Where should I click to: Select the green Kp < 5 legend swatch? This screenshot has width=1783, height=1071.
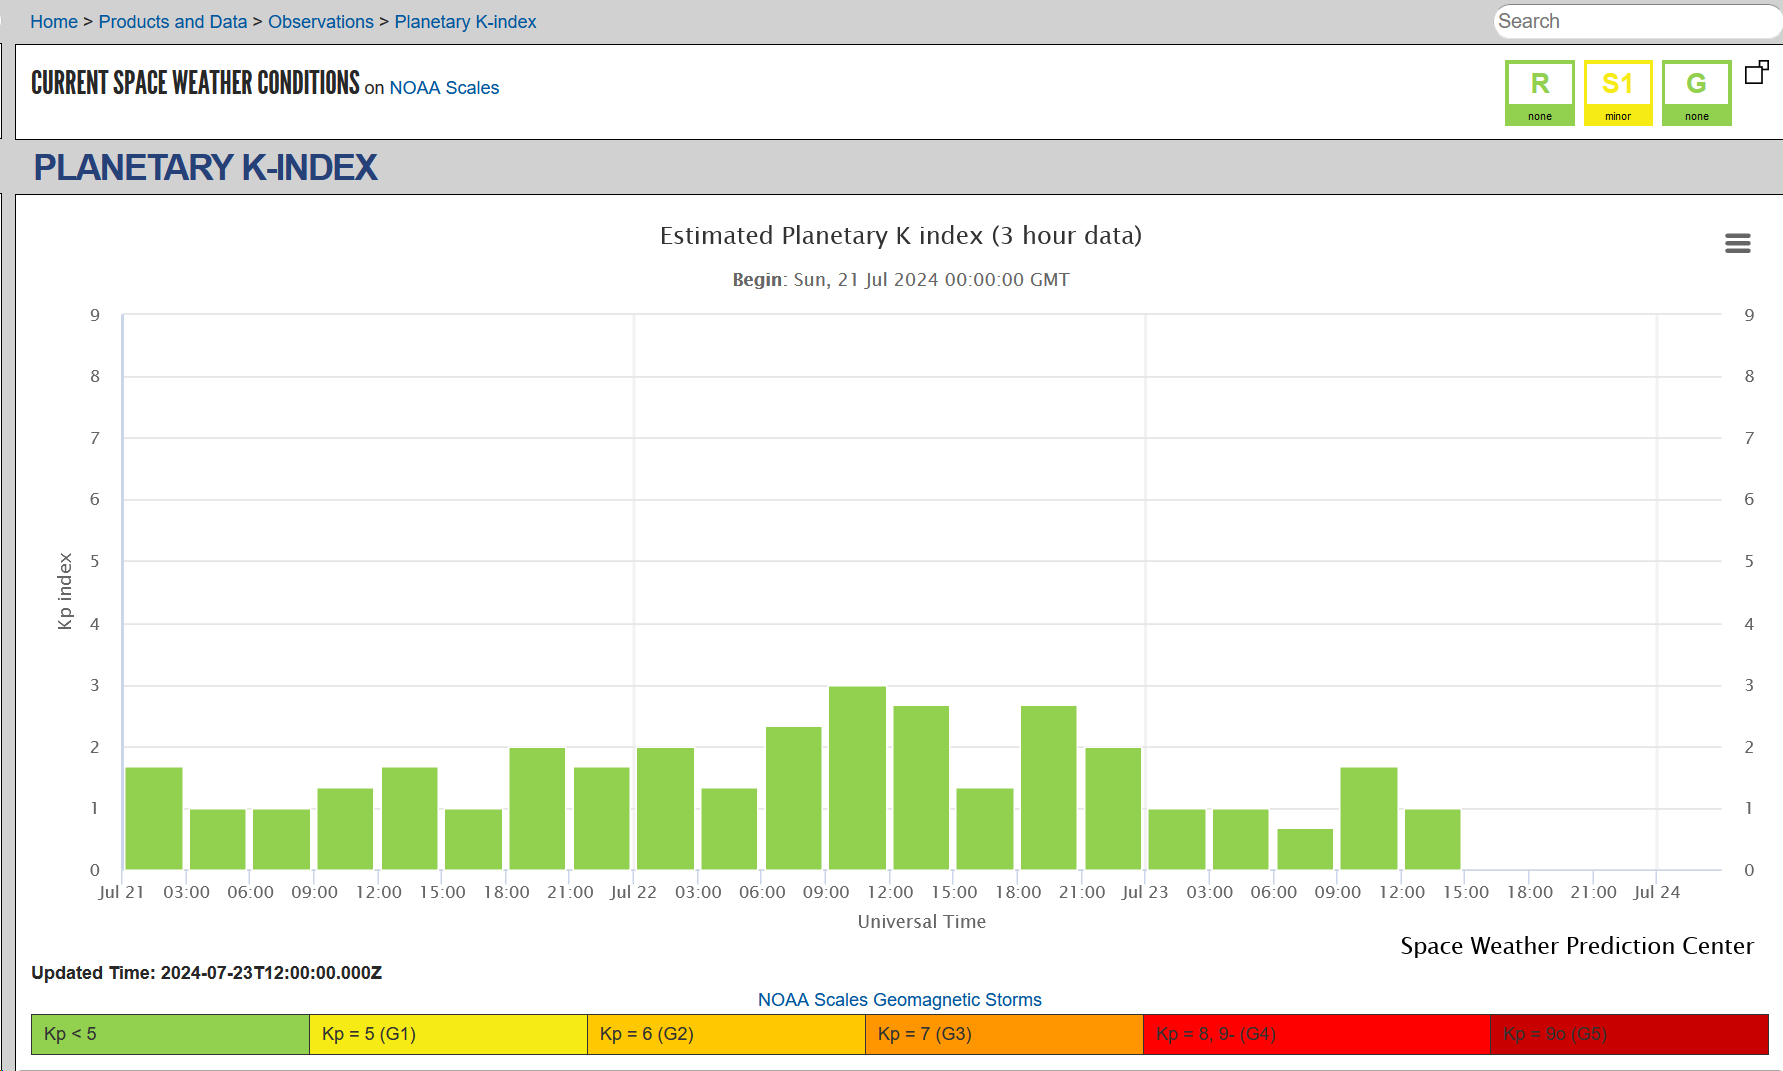170,1034
